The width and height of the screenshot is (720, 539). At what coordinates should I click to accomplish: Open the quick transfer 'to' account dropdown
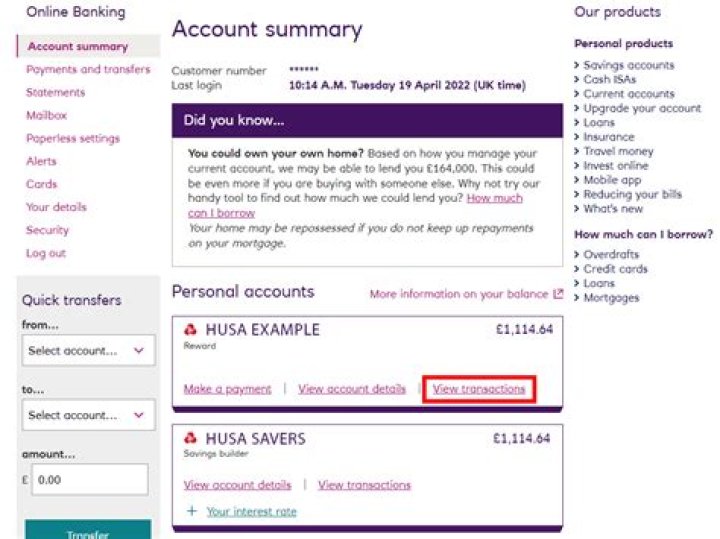[88, 415]
